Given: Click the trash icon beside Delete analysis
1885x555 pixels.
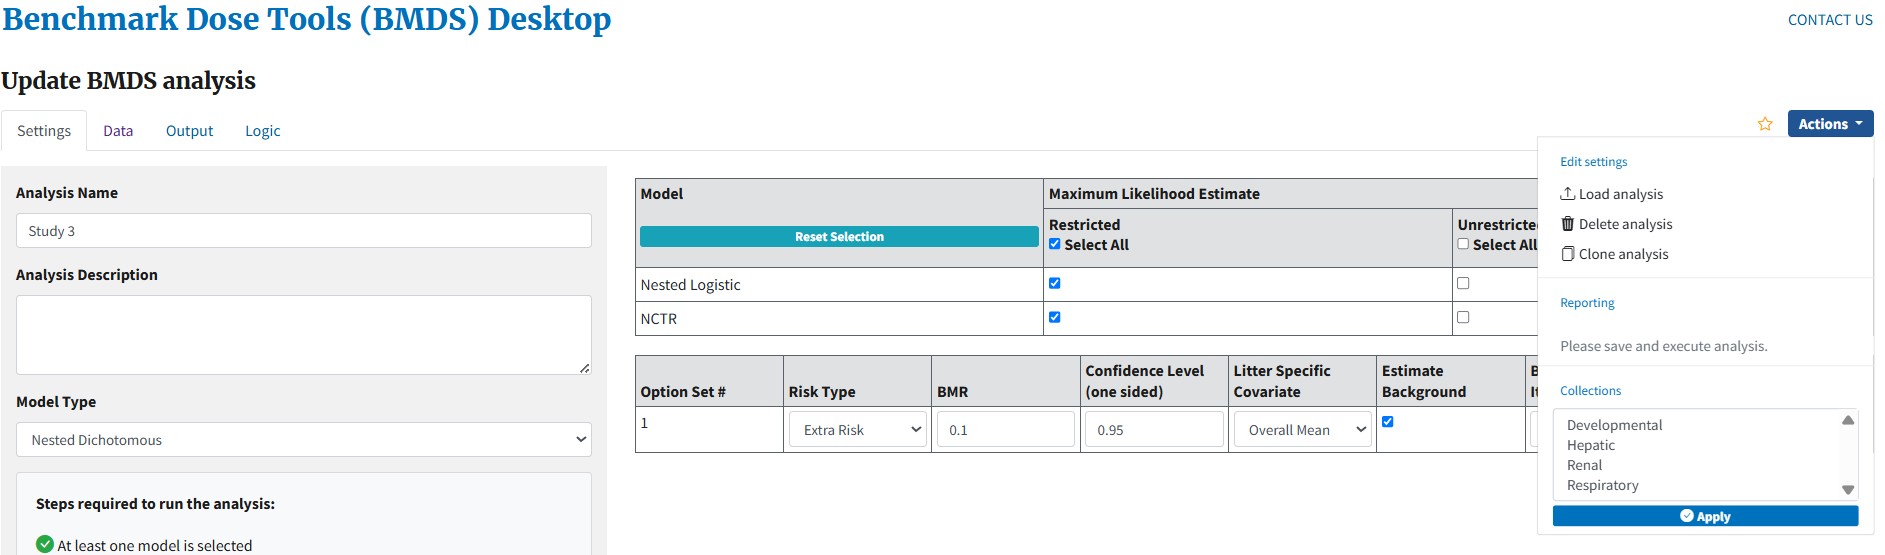Looking at the screenshot, I should tap(1568, 223).
